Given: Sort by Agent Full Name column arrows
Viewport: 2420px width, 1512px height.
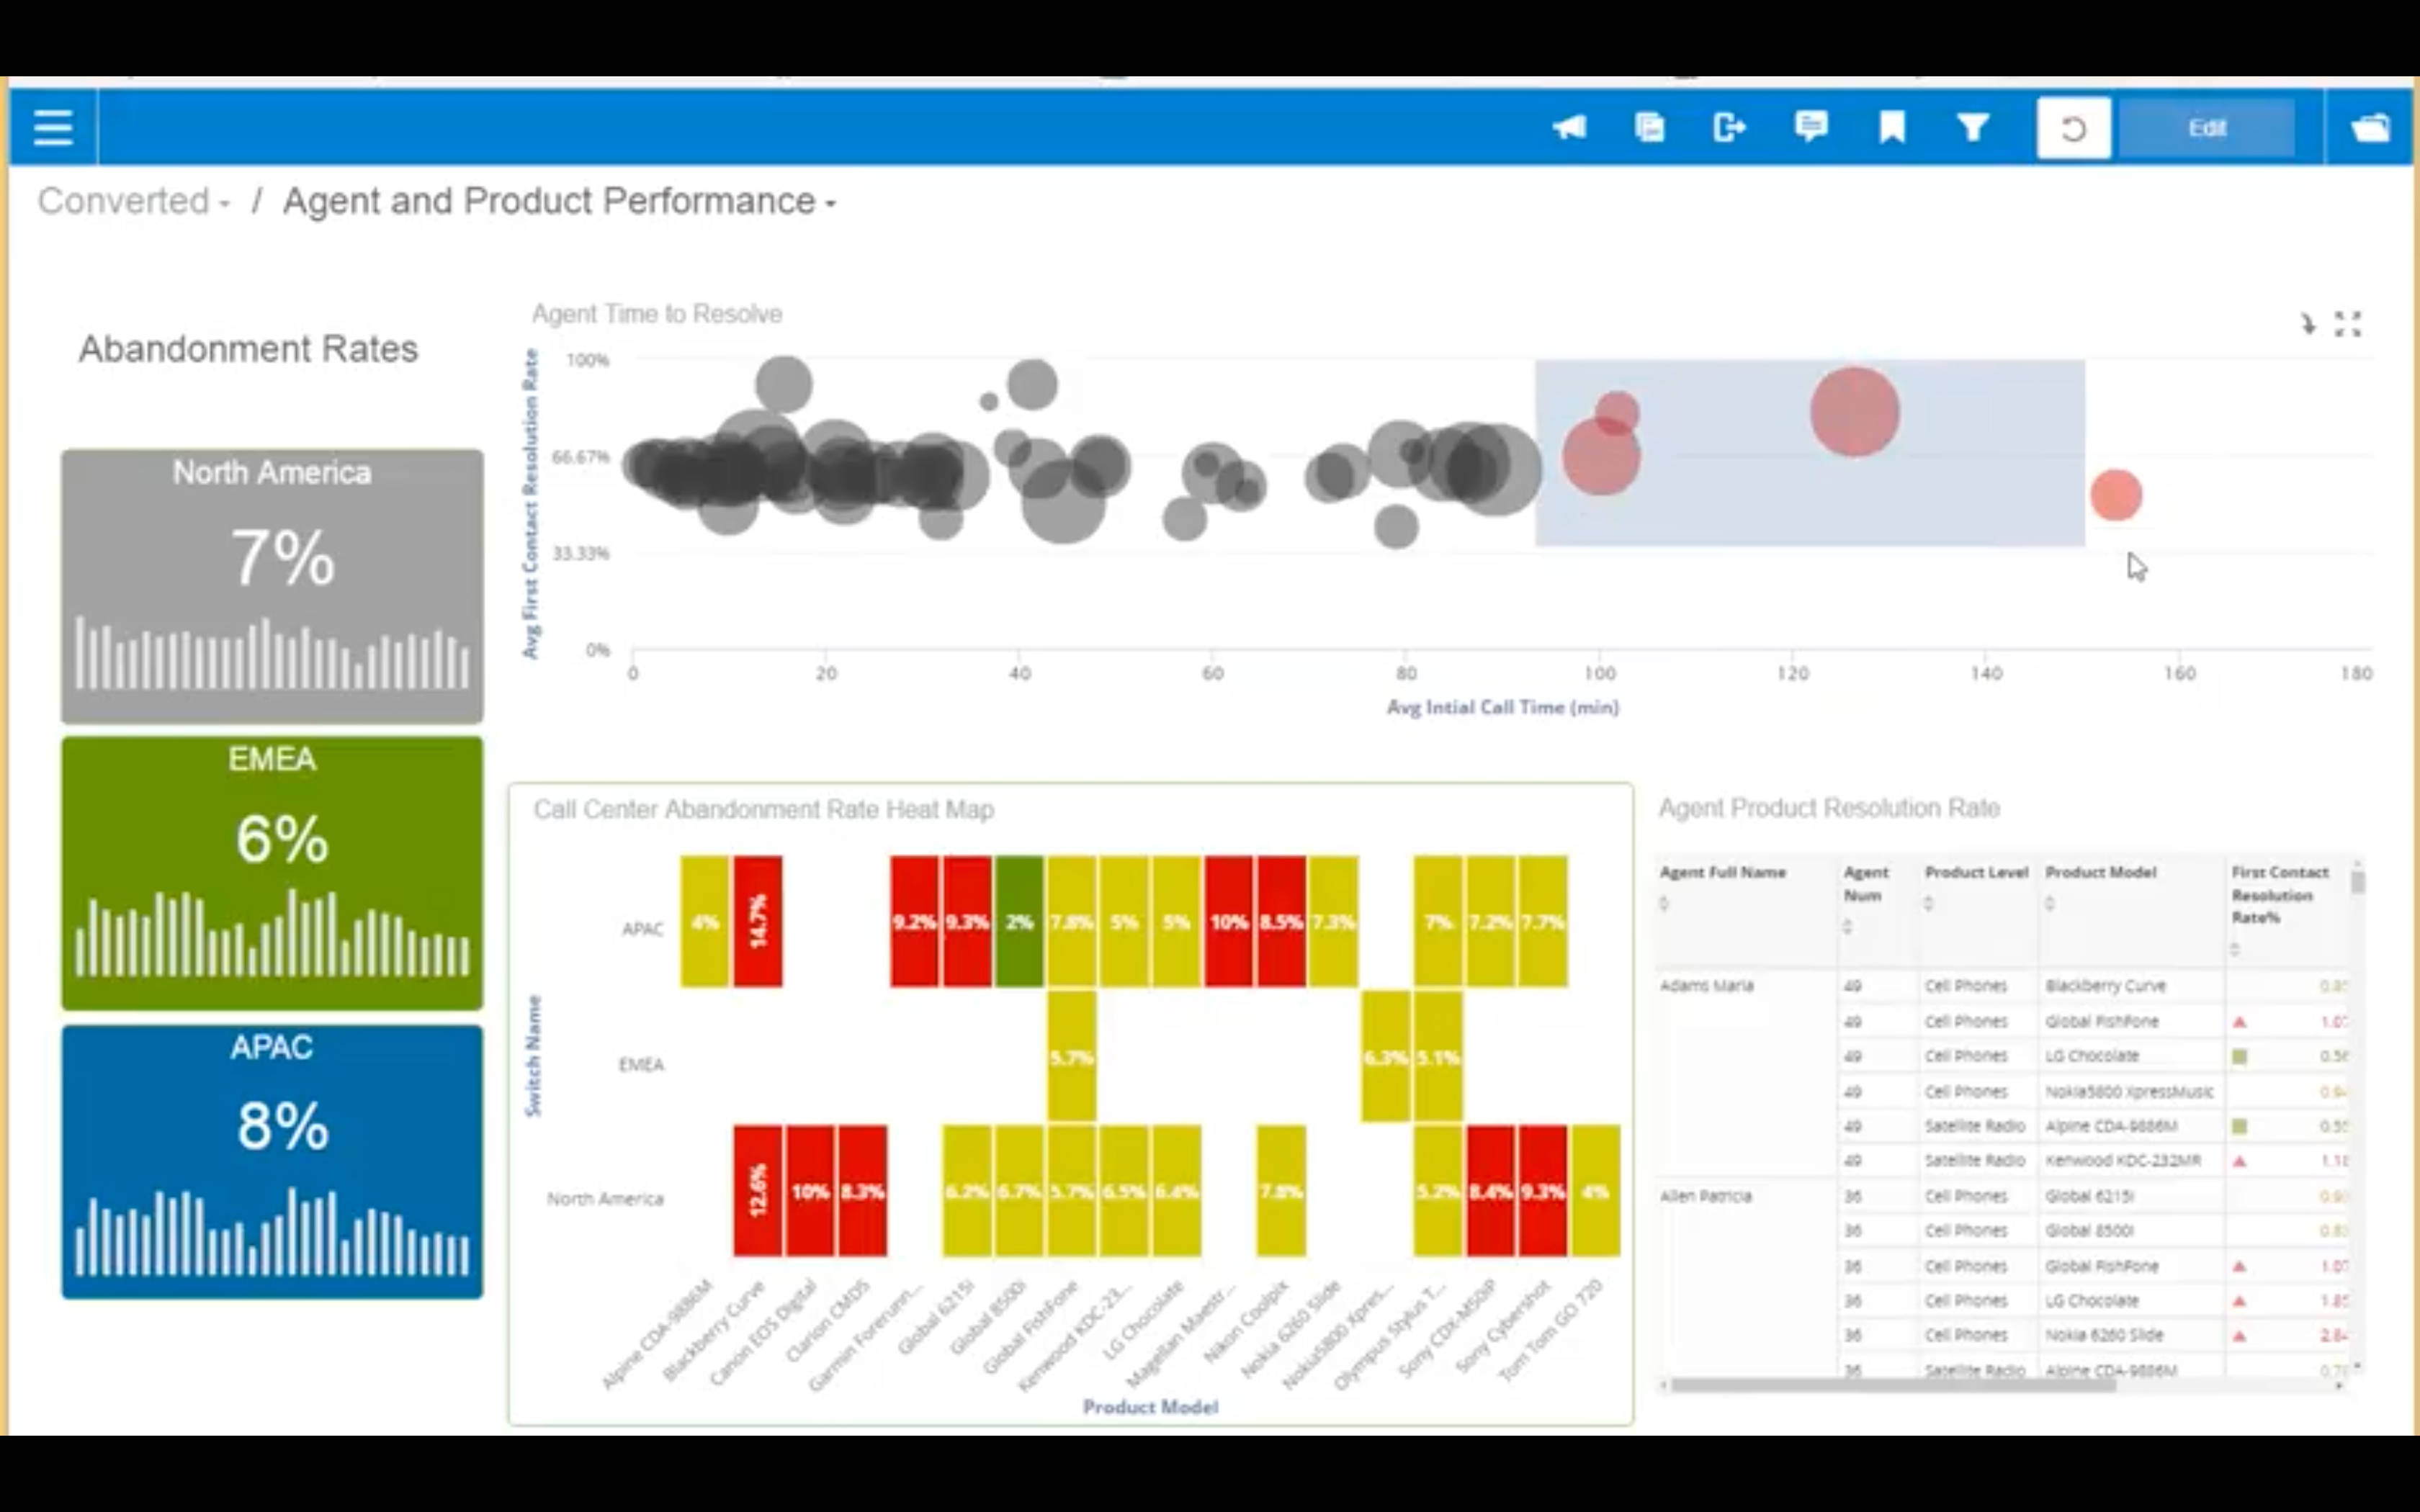Looking at the screenshot, I should coord(1664,904).
